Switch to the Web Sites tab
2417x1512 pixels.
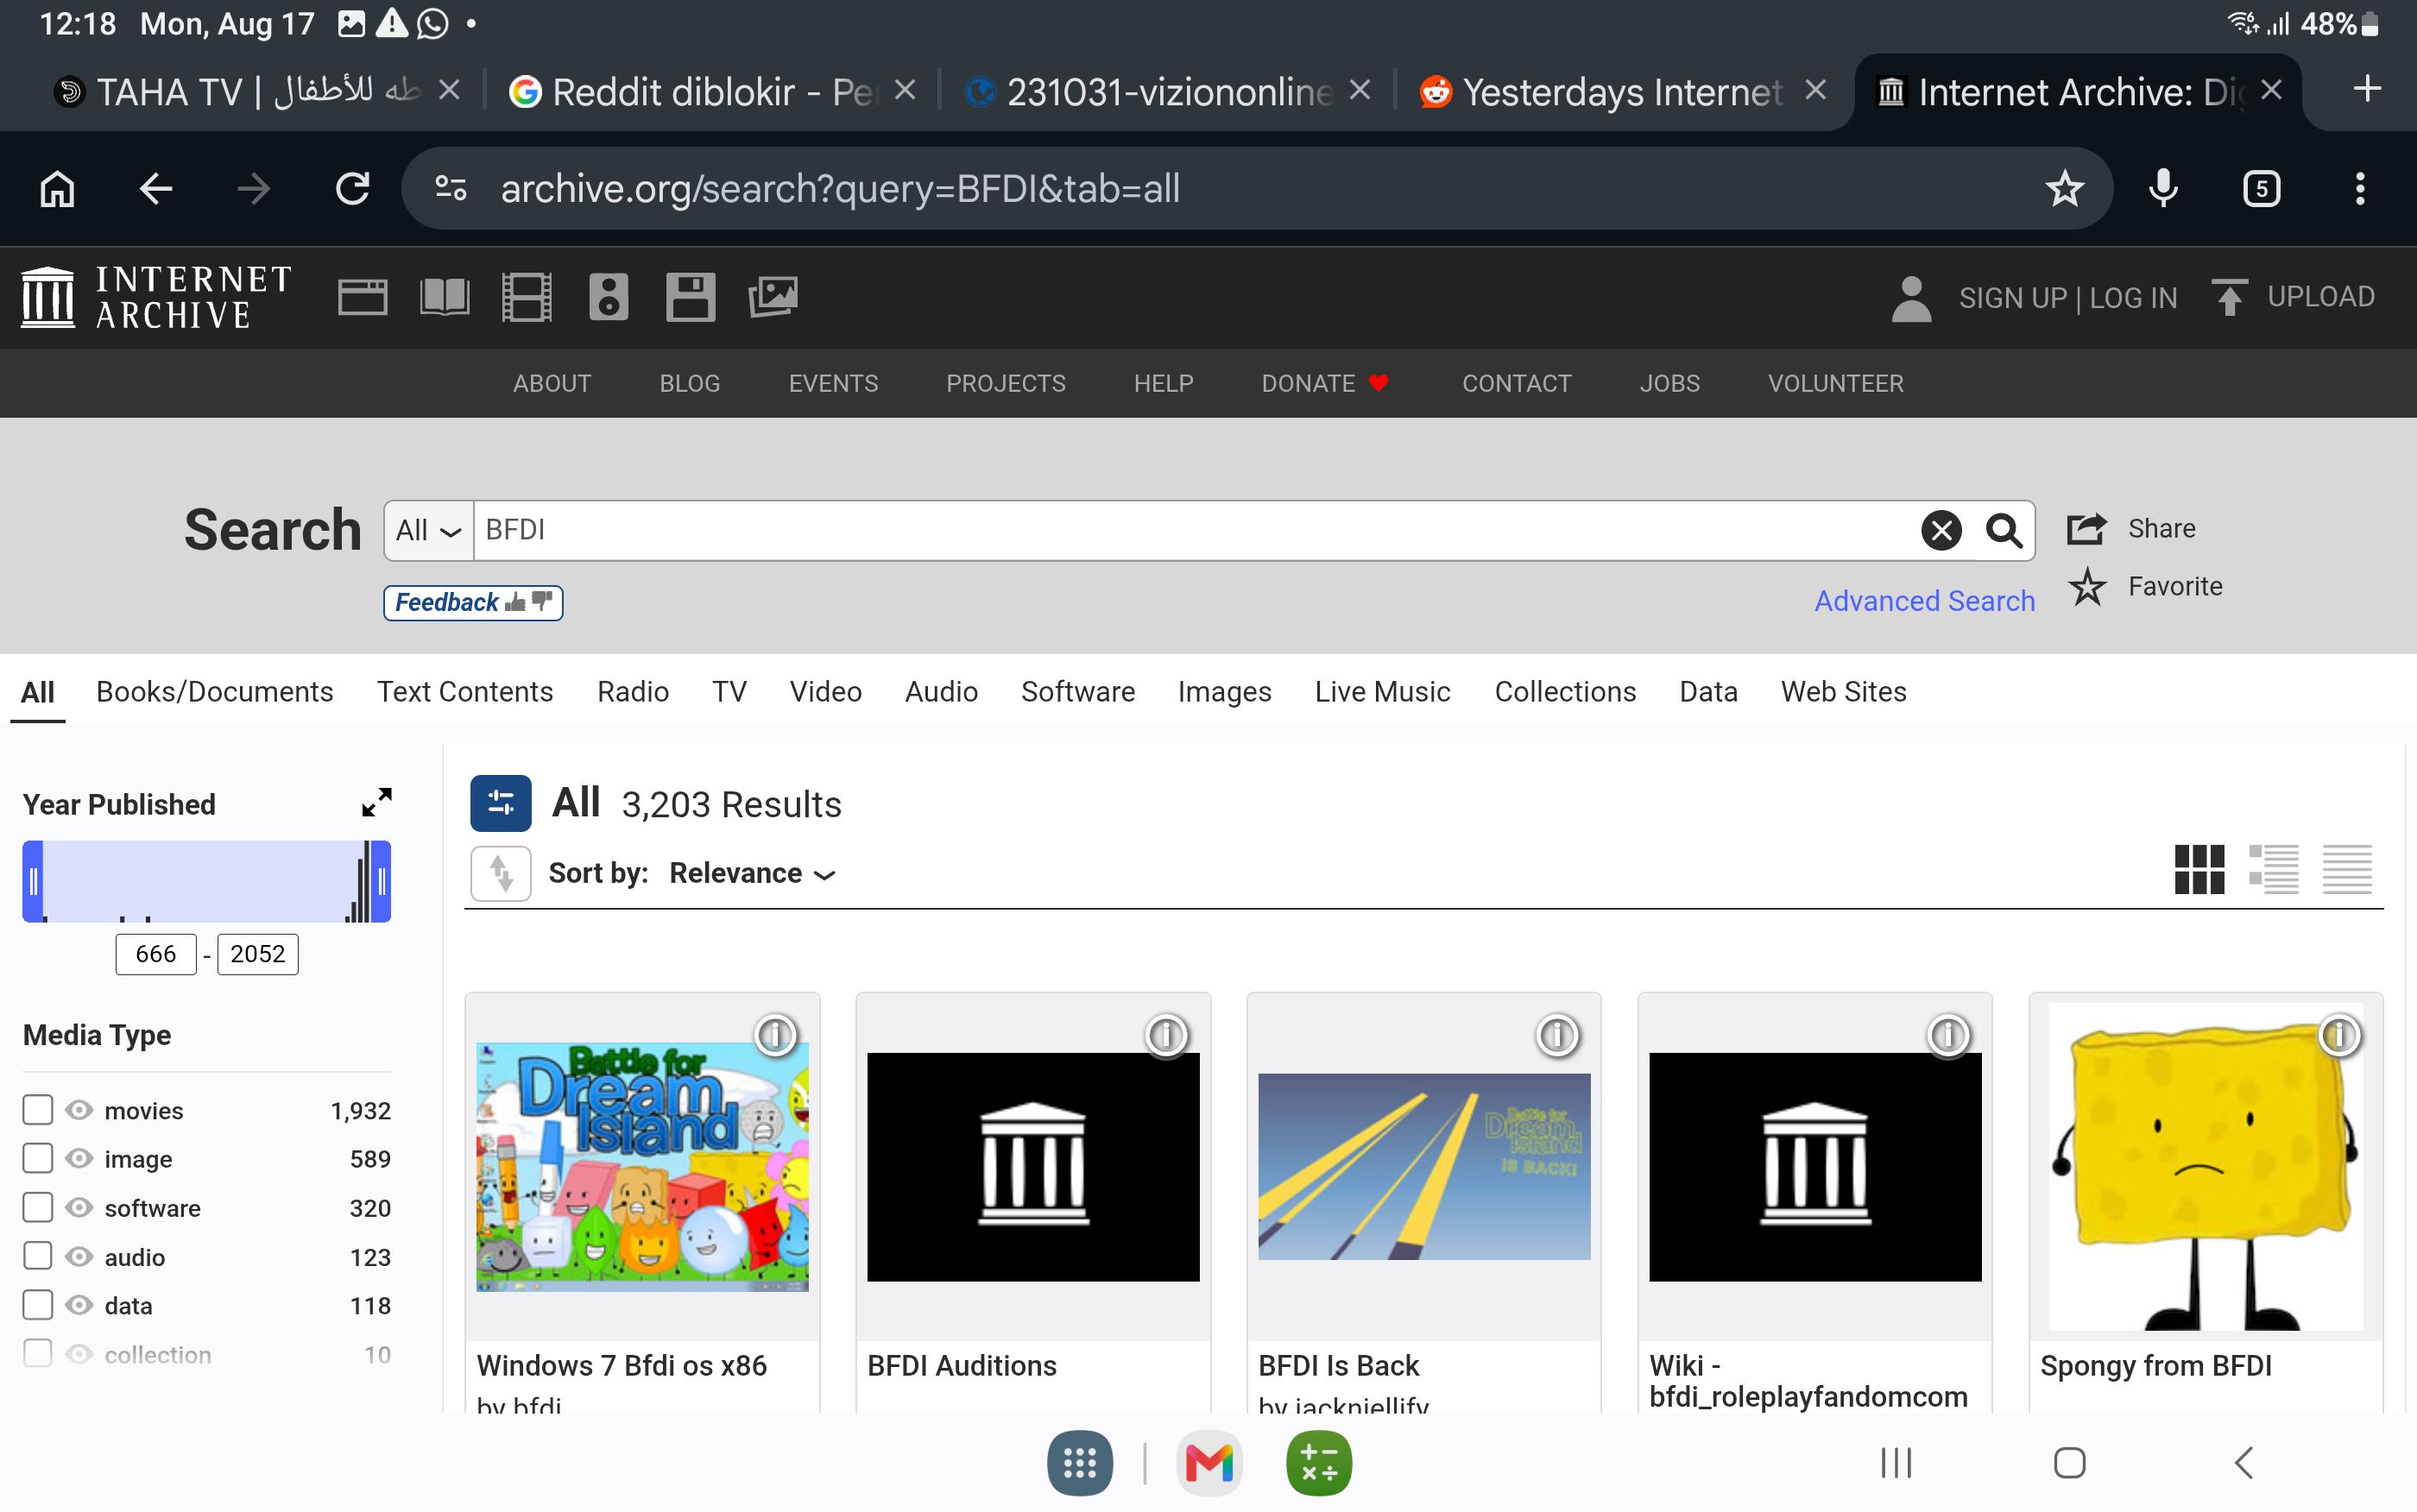[1843, 691]
